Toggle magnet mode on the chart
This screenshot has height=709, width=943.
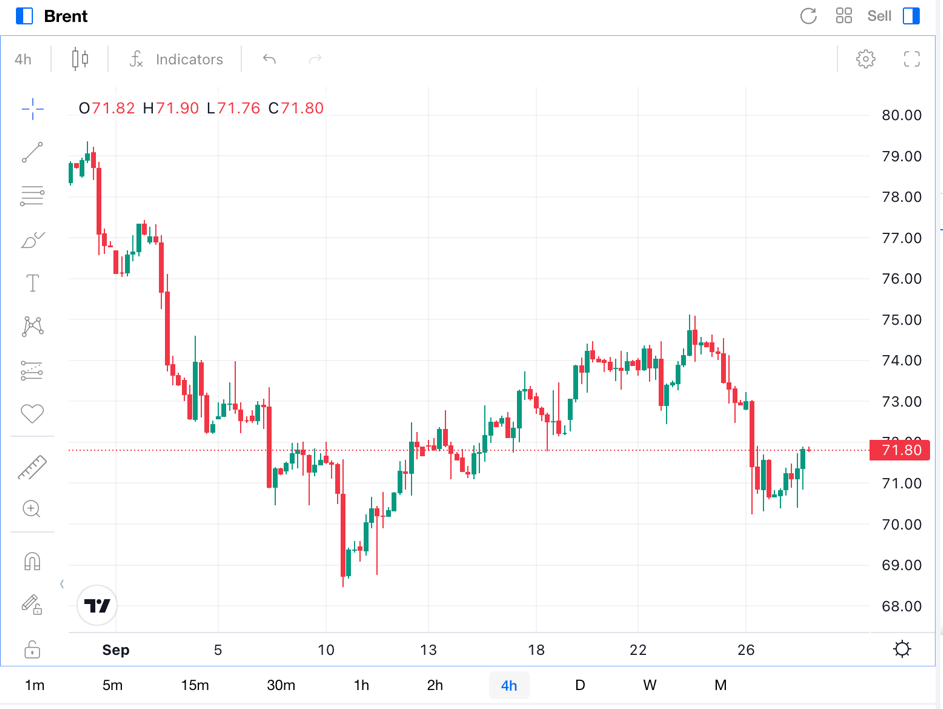(32, 561)
